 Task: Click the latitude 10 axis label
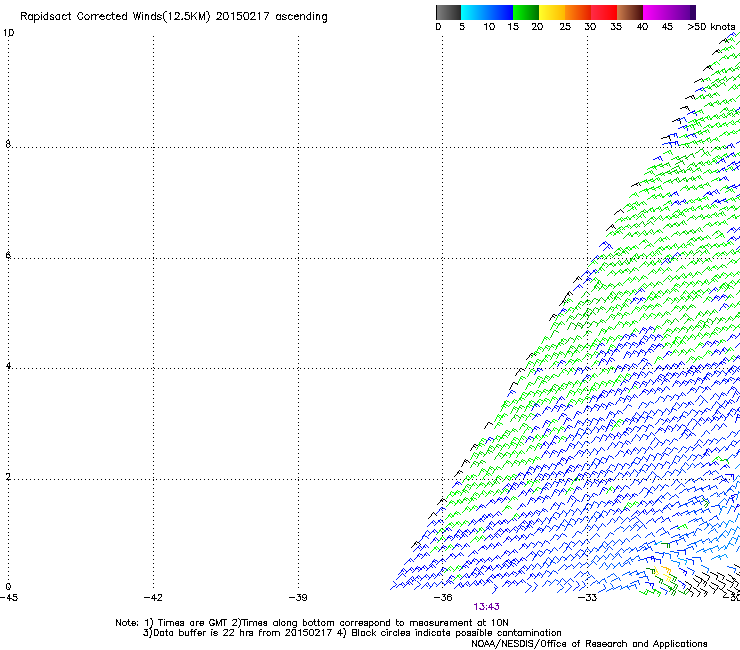click(x=8, y=33)
